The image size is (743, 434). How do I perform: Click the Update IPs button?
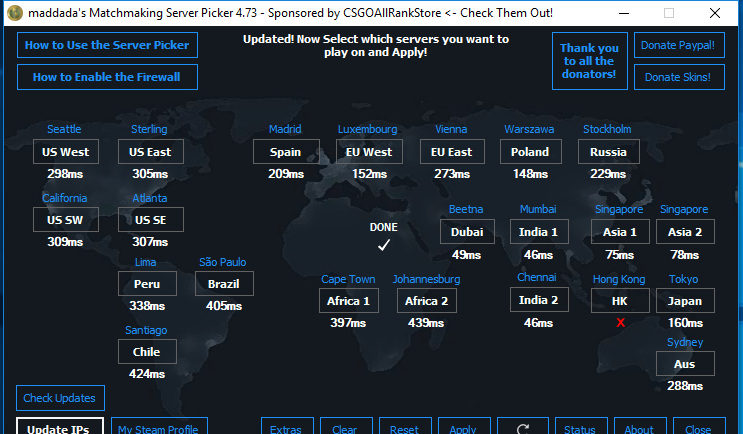point(58,427)
